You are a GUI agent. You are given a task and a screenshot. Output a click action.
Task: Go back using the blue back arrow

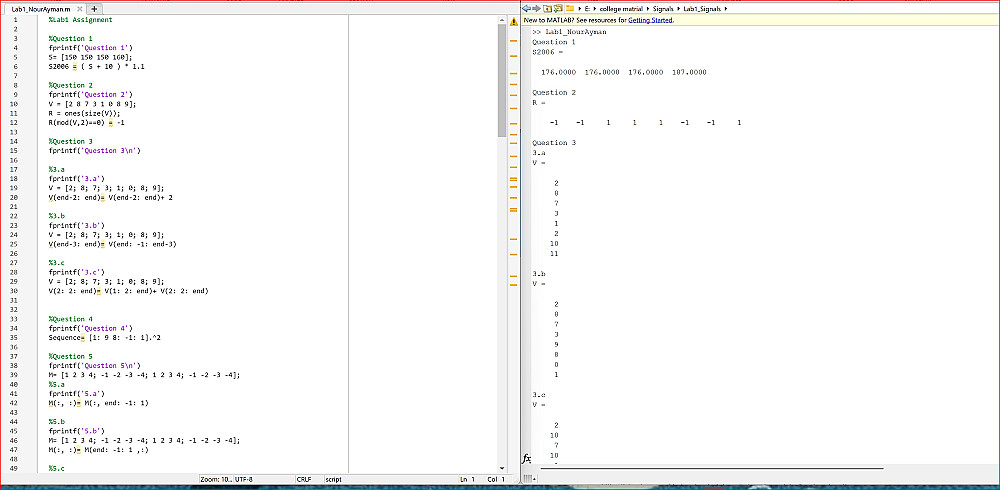(526, 8)
